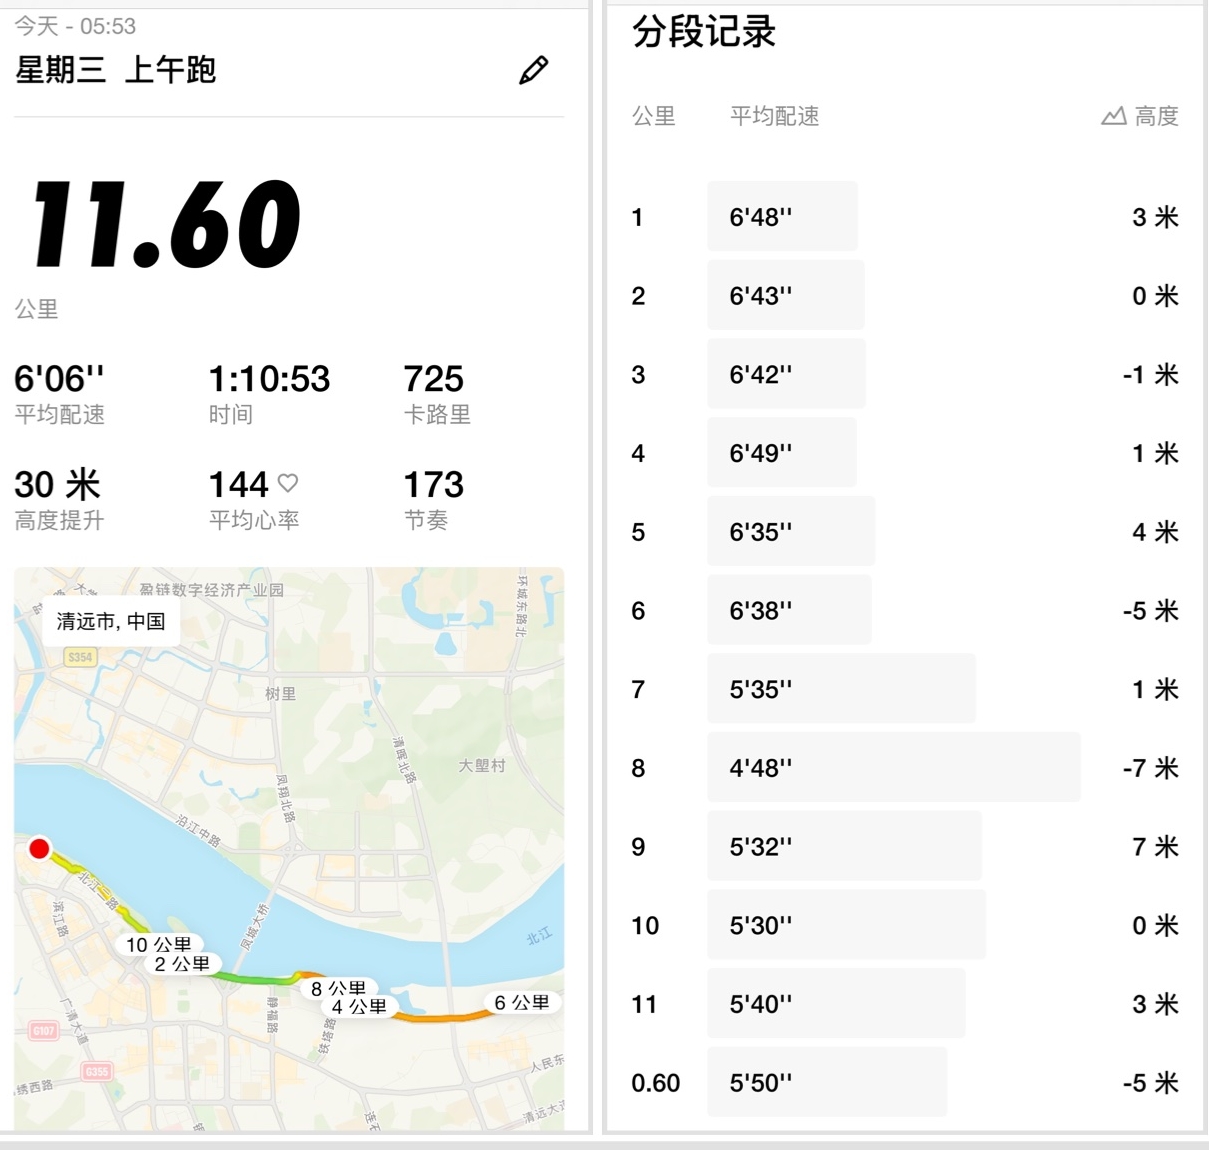
Task: Click the 清远市, 中国 location label
Action: 111,621
